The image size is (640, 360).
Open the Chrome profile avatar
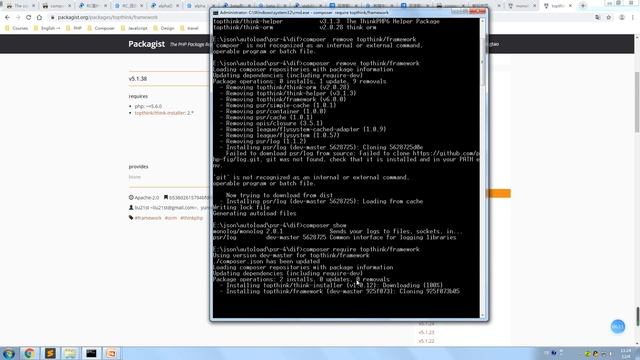622,18
